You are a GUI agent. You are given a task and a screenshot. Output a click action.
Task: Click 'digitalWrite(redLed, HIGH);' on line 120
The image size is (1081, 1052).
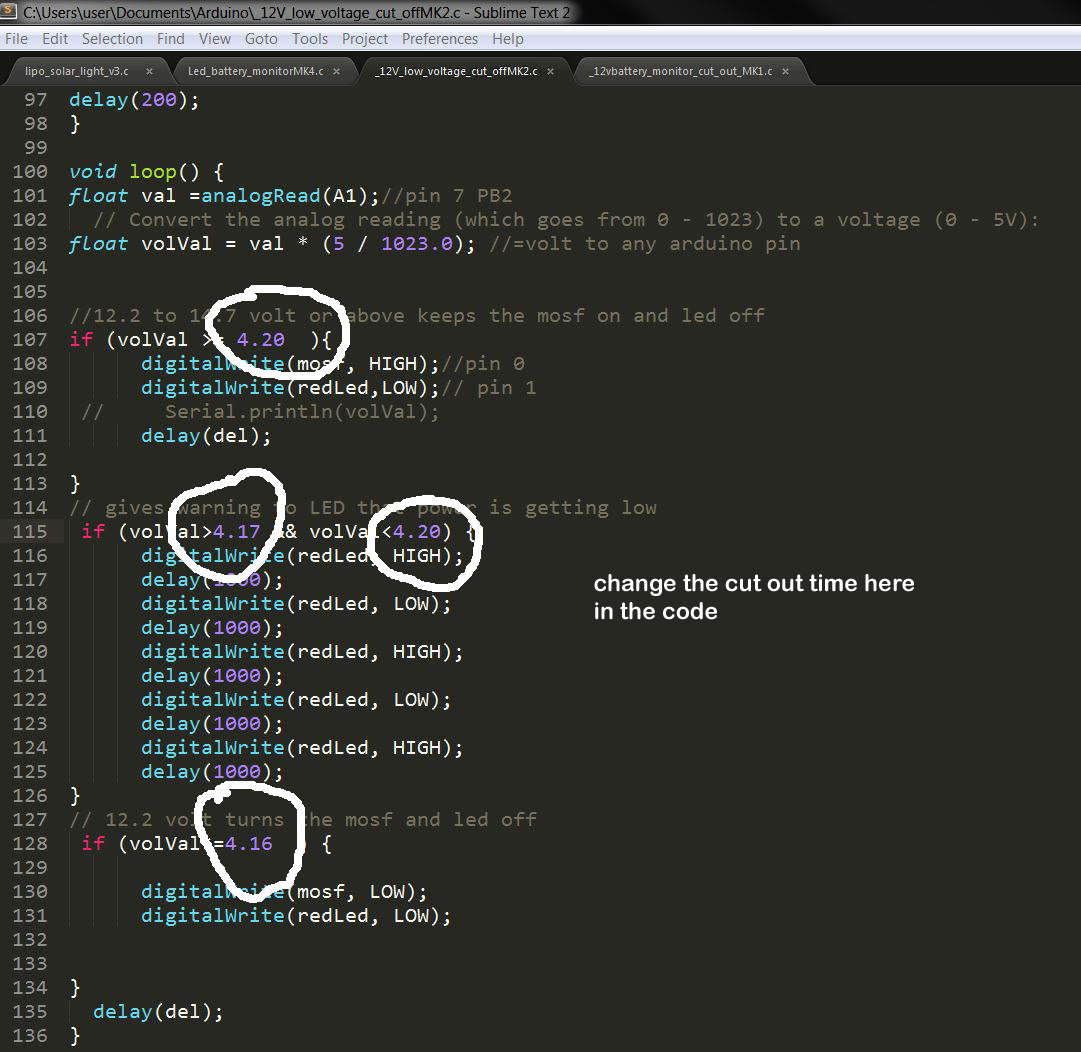click(302, 651)
